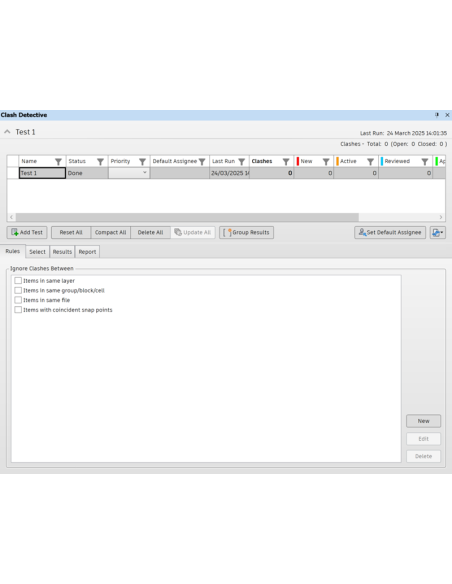Image resolution: width=452 pixels, height=584 pixels.
Task: Click the Group Results button
Action: (x=246, y=232)
